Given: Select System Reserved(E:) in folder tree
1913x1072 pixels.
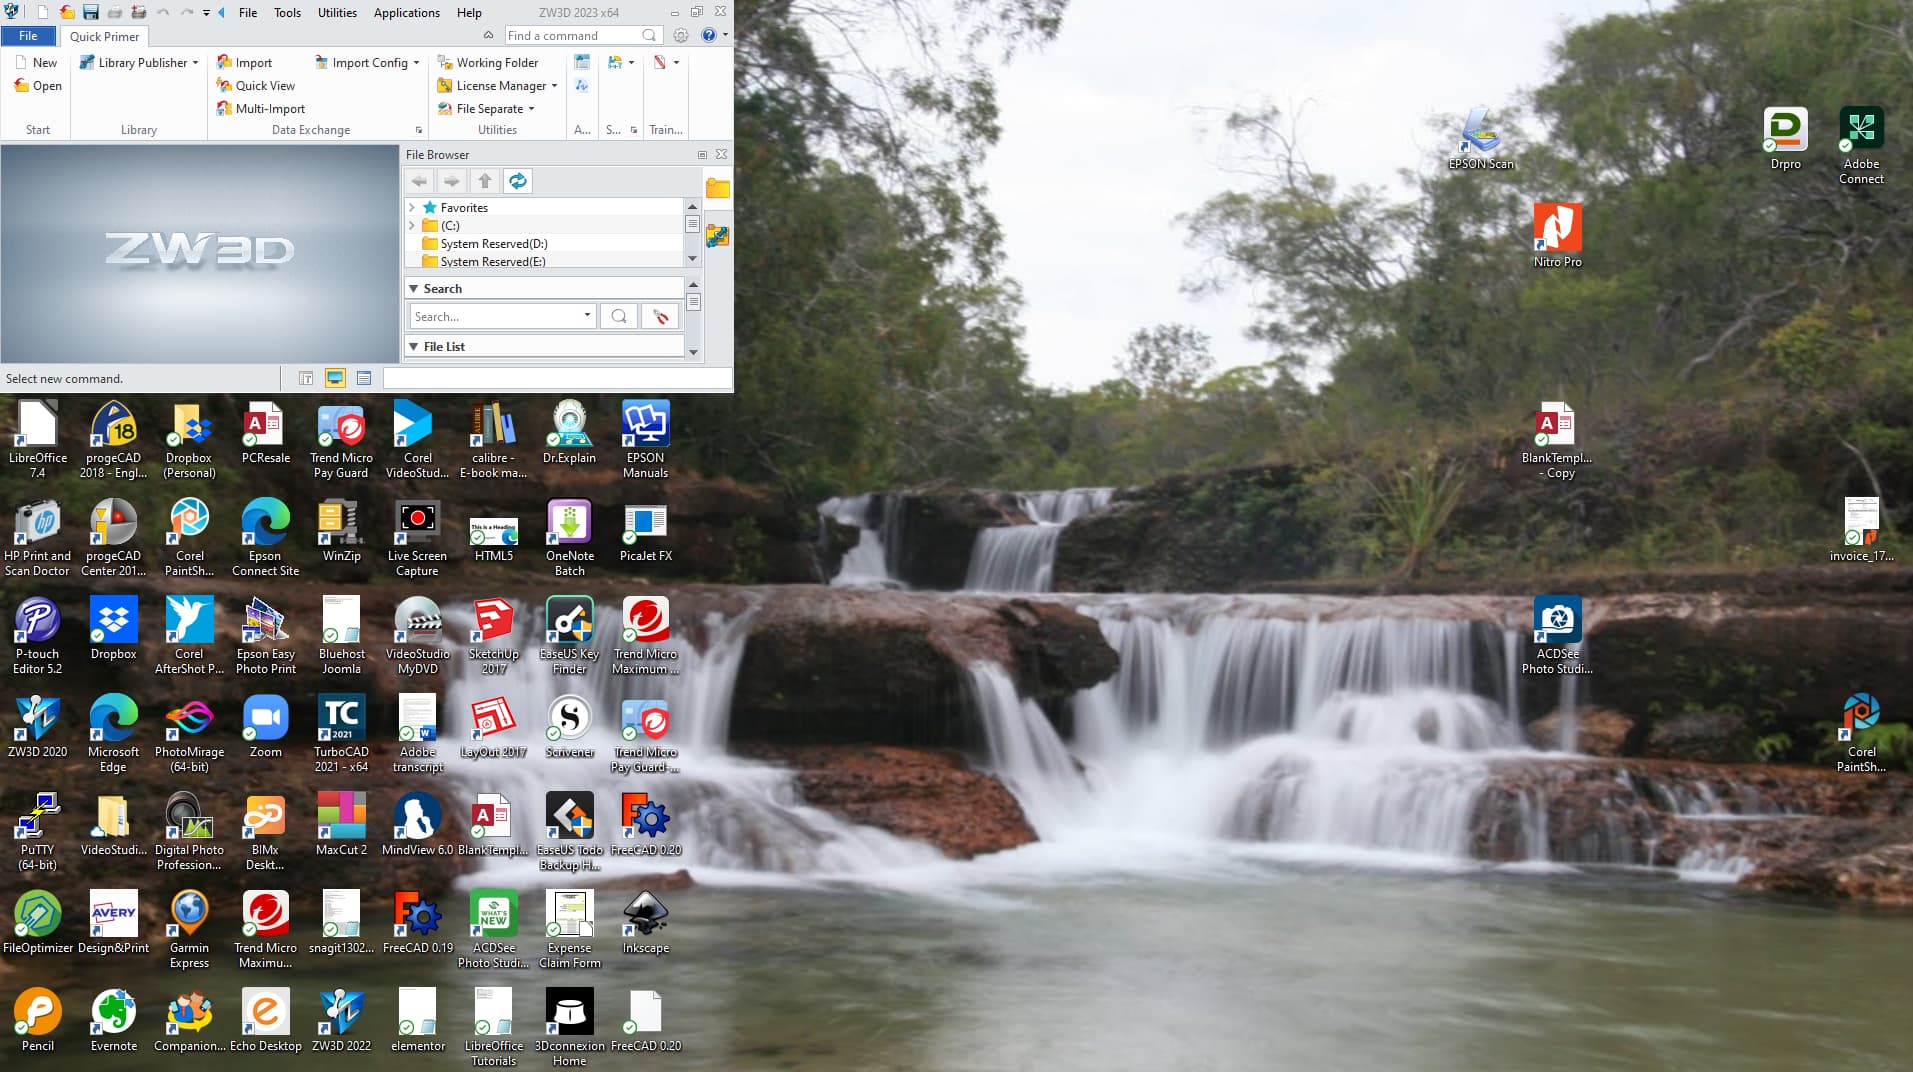Looking at the screenshot, I should click(x=484, y=261).
